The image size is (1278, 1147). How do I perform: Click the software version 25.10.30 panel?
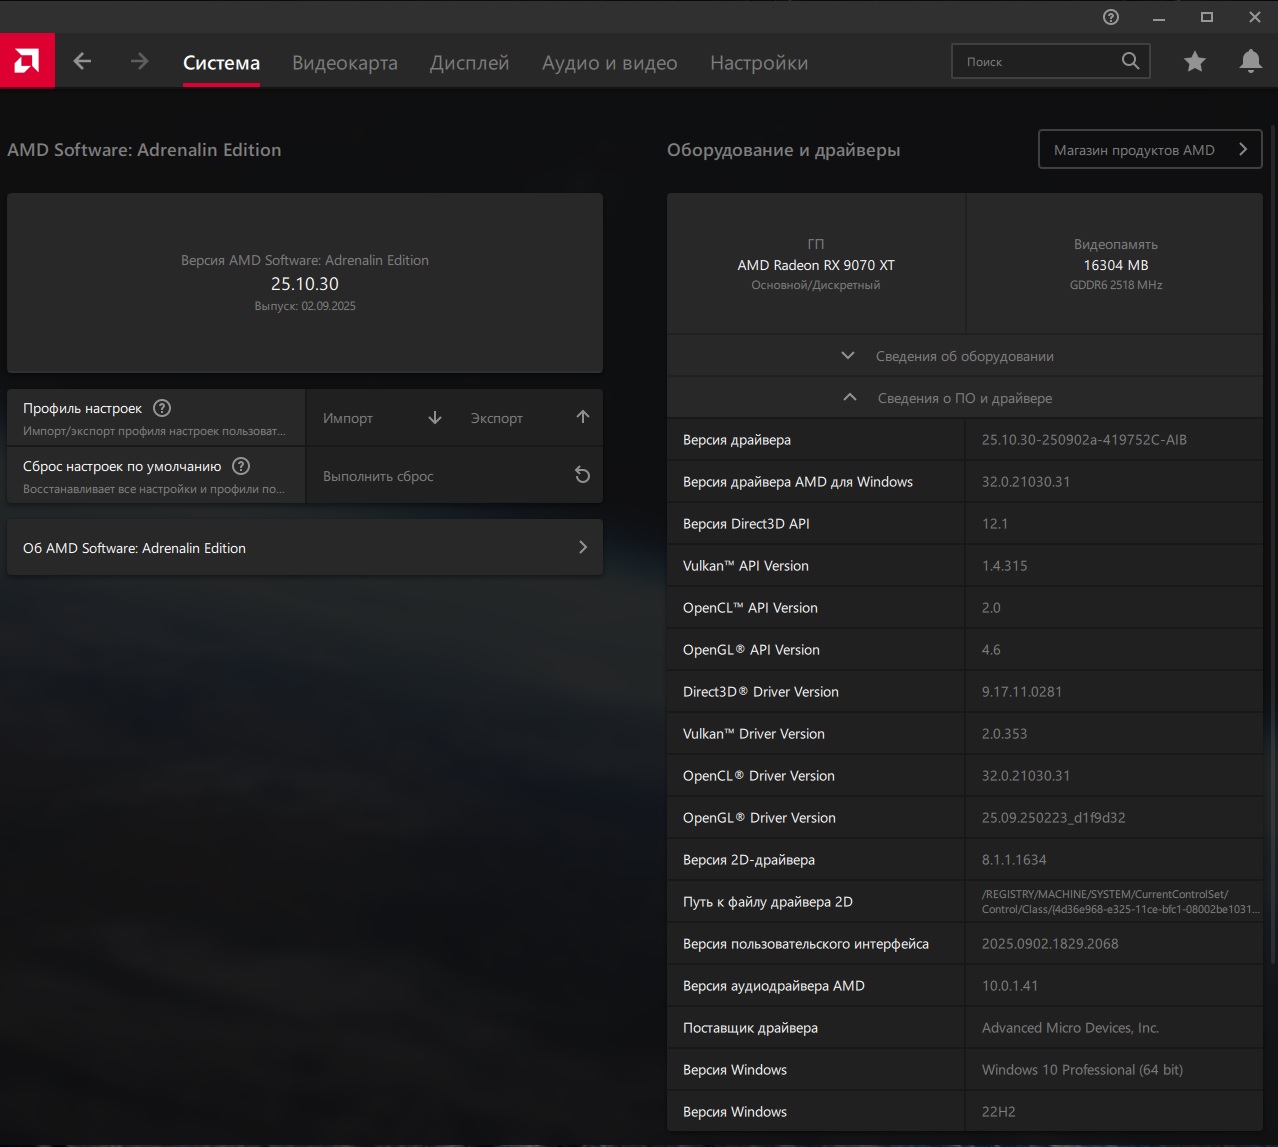[x=305, y=283]
